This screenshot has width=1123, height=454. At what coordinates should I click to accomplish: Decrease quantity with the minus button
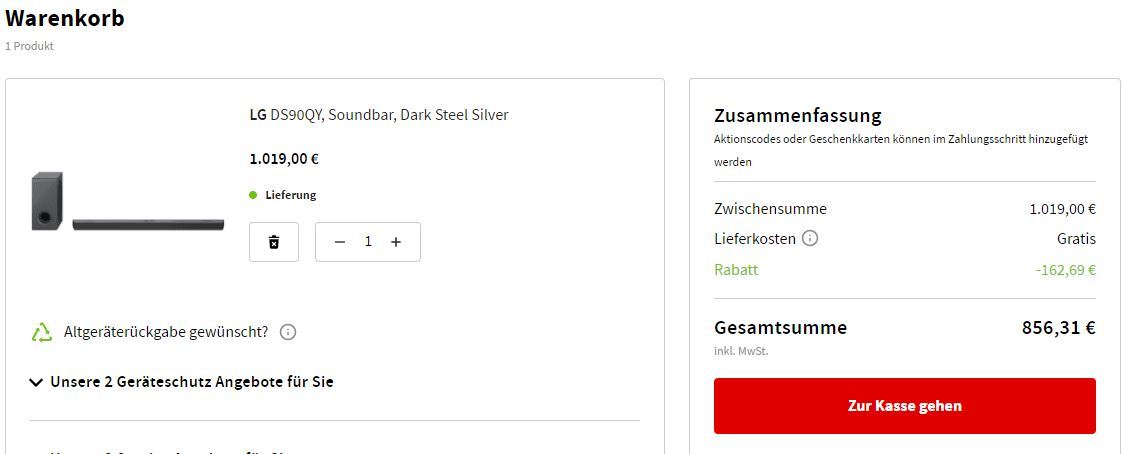(340, 242)
